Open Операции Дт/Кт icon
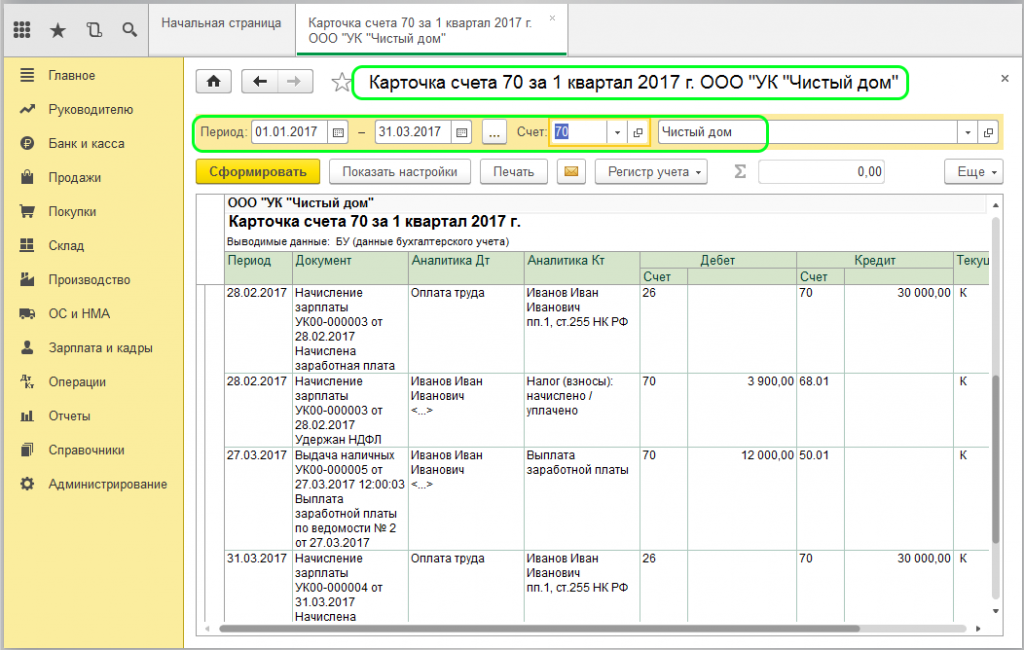 point(27,382)
